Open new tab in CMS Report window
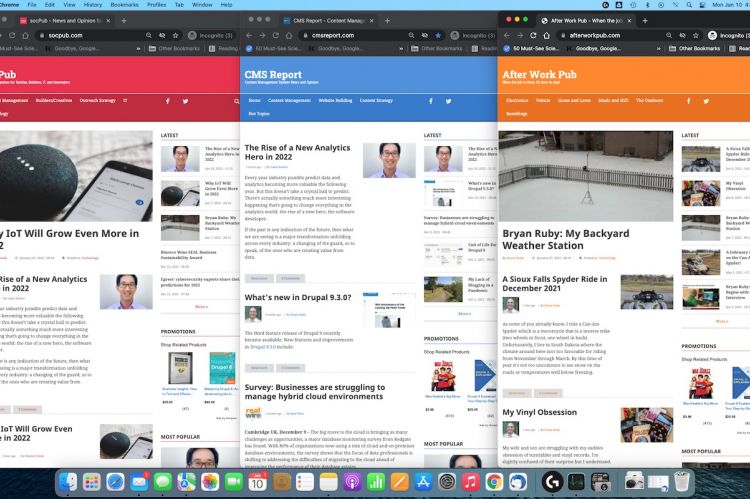This screenshot has width=750, height=499. (387, 21)
